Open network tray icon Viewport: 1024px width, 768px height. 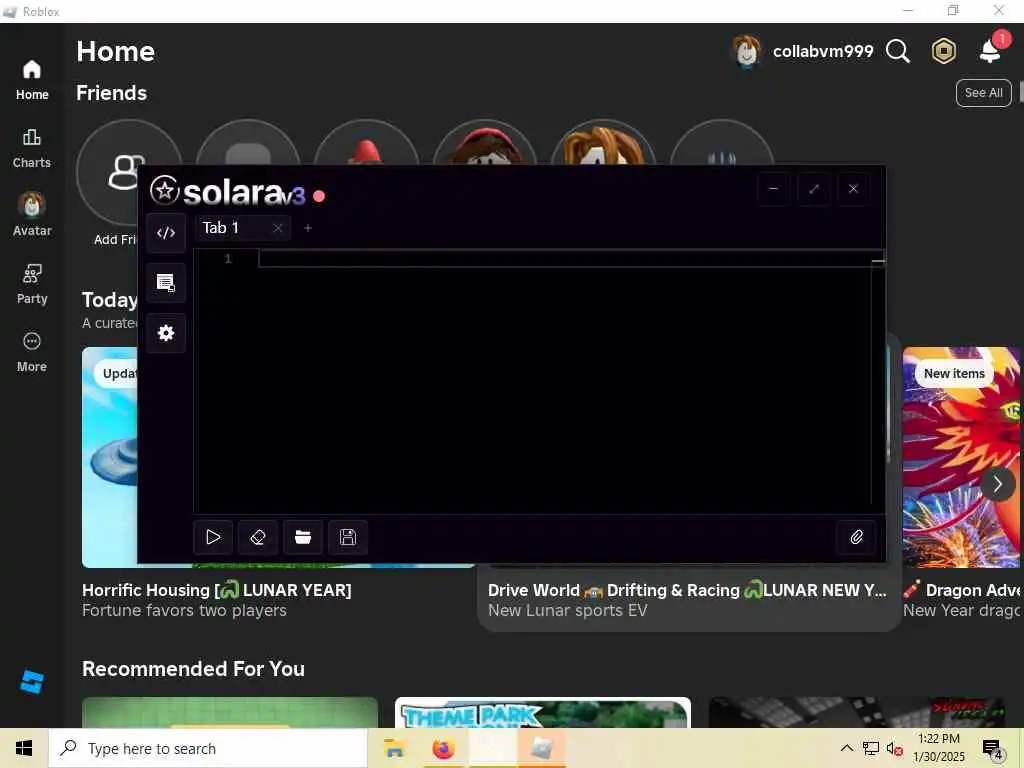click(x=871, y=748)
